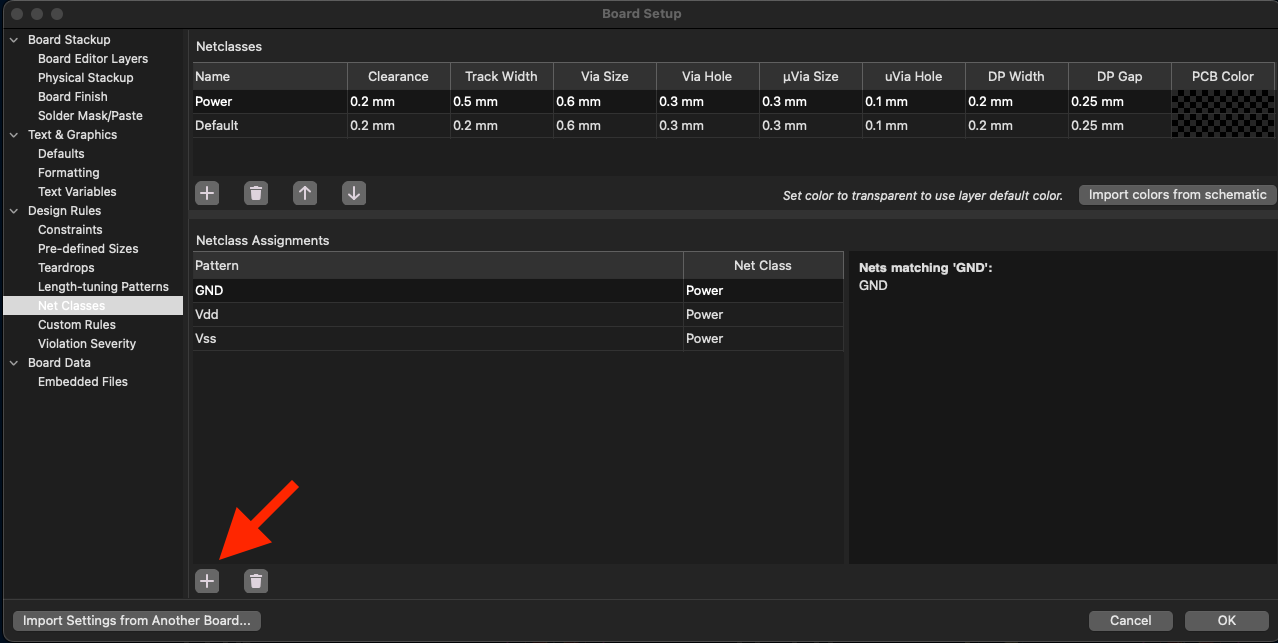Collapse the Board Stackup tree section
Screen dimensions: 1278x643
[x=14, y=40]
